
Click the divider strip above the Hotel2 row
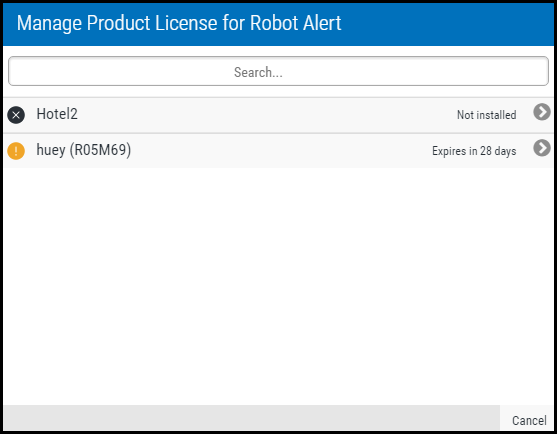[x=278, y=97]
